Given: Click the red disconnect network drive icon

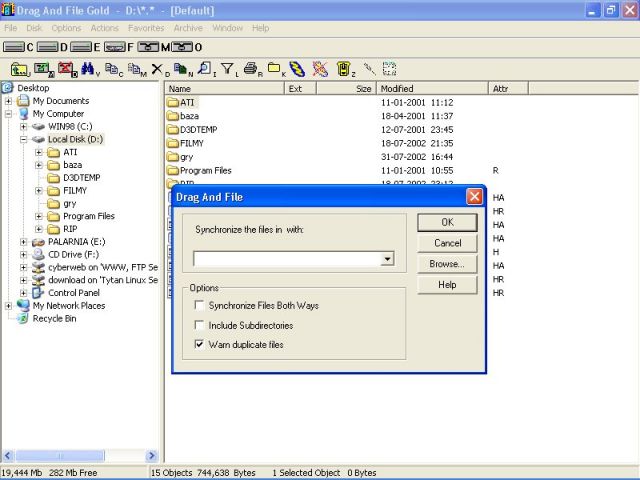Looking at the screenshot, I should click(x=66, y=69).
